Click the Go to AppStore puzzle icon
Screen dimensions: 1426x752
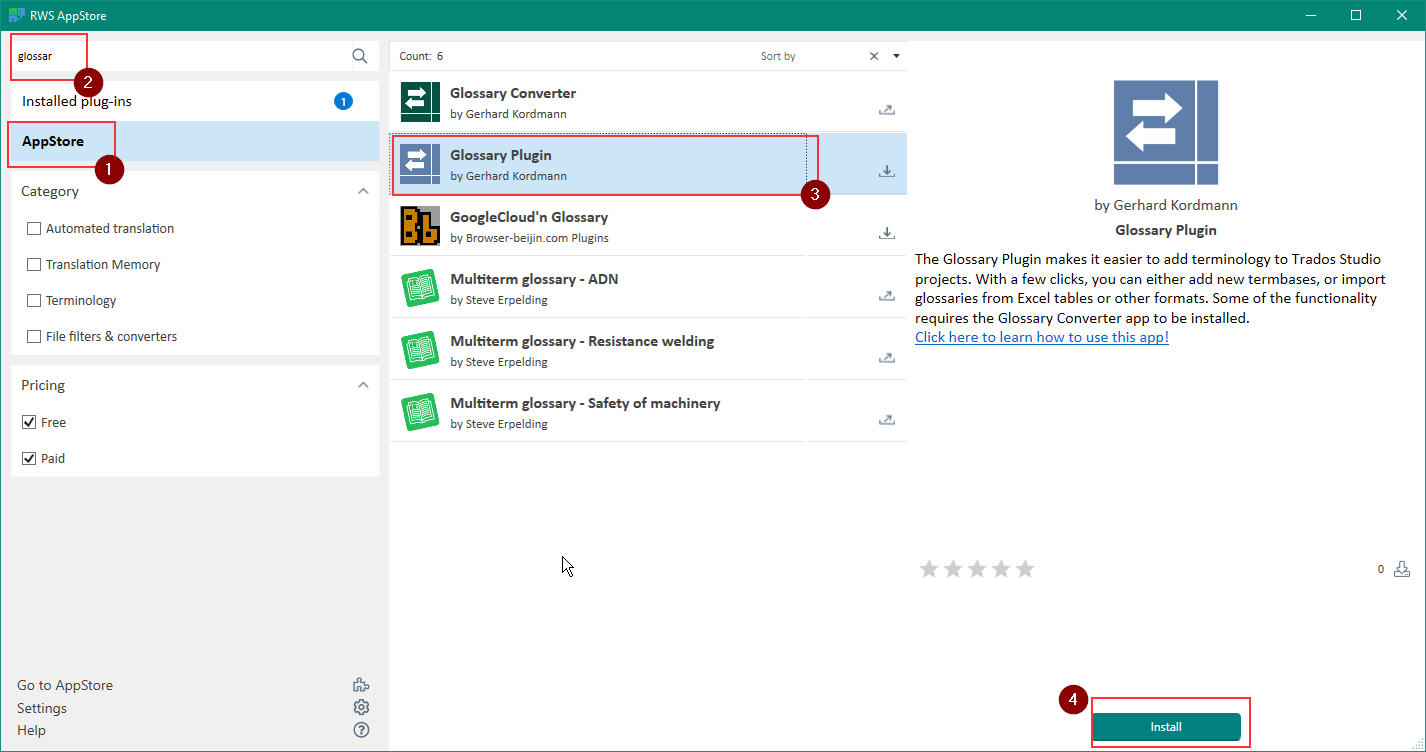pyautogui.click(x=361, y=685)
